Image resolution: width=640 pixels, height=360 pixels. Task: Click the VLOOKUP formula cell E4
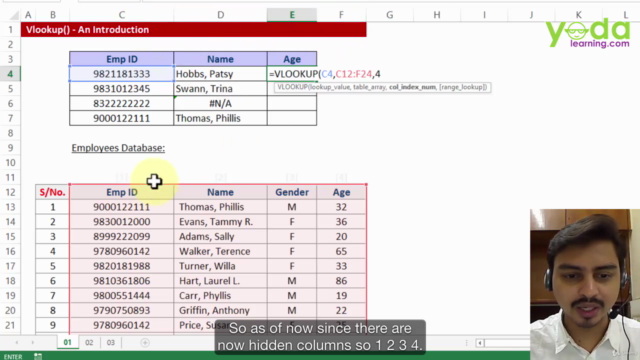click(292, 74)
